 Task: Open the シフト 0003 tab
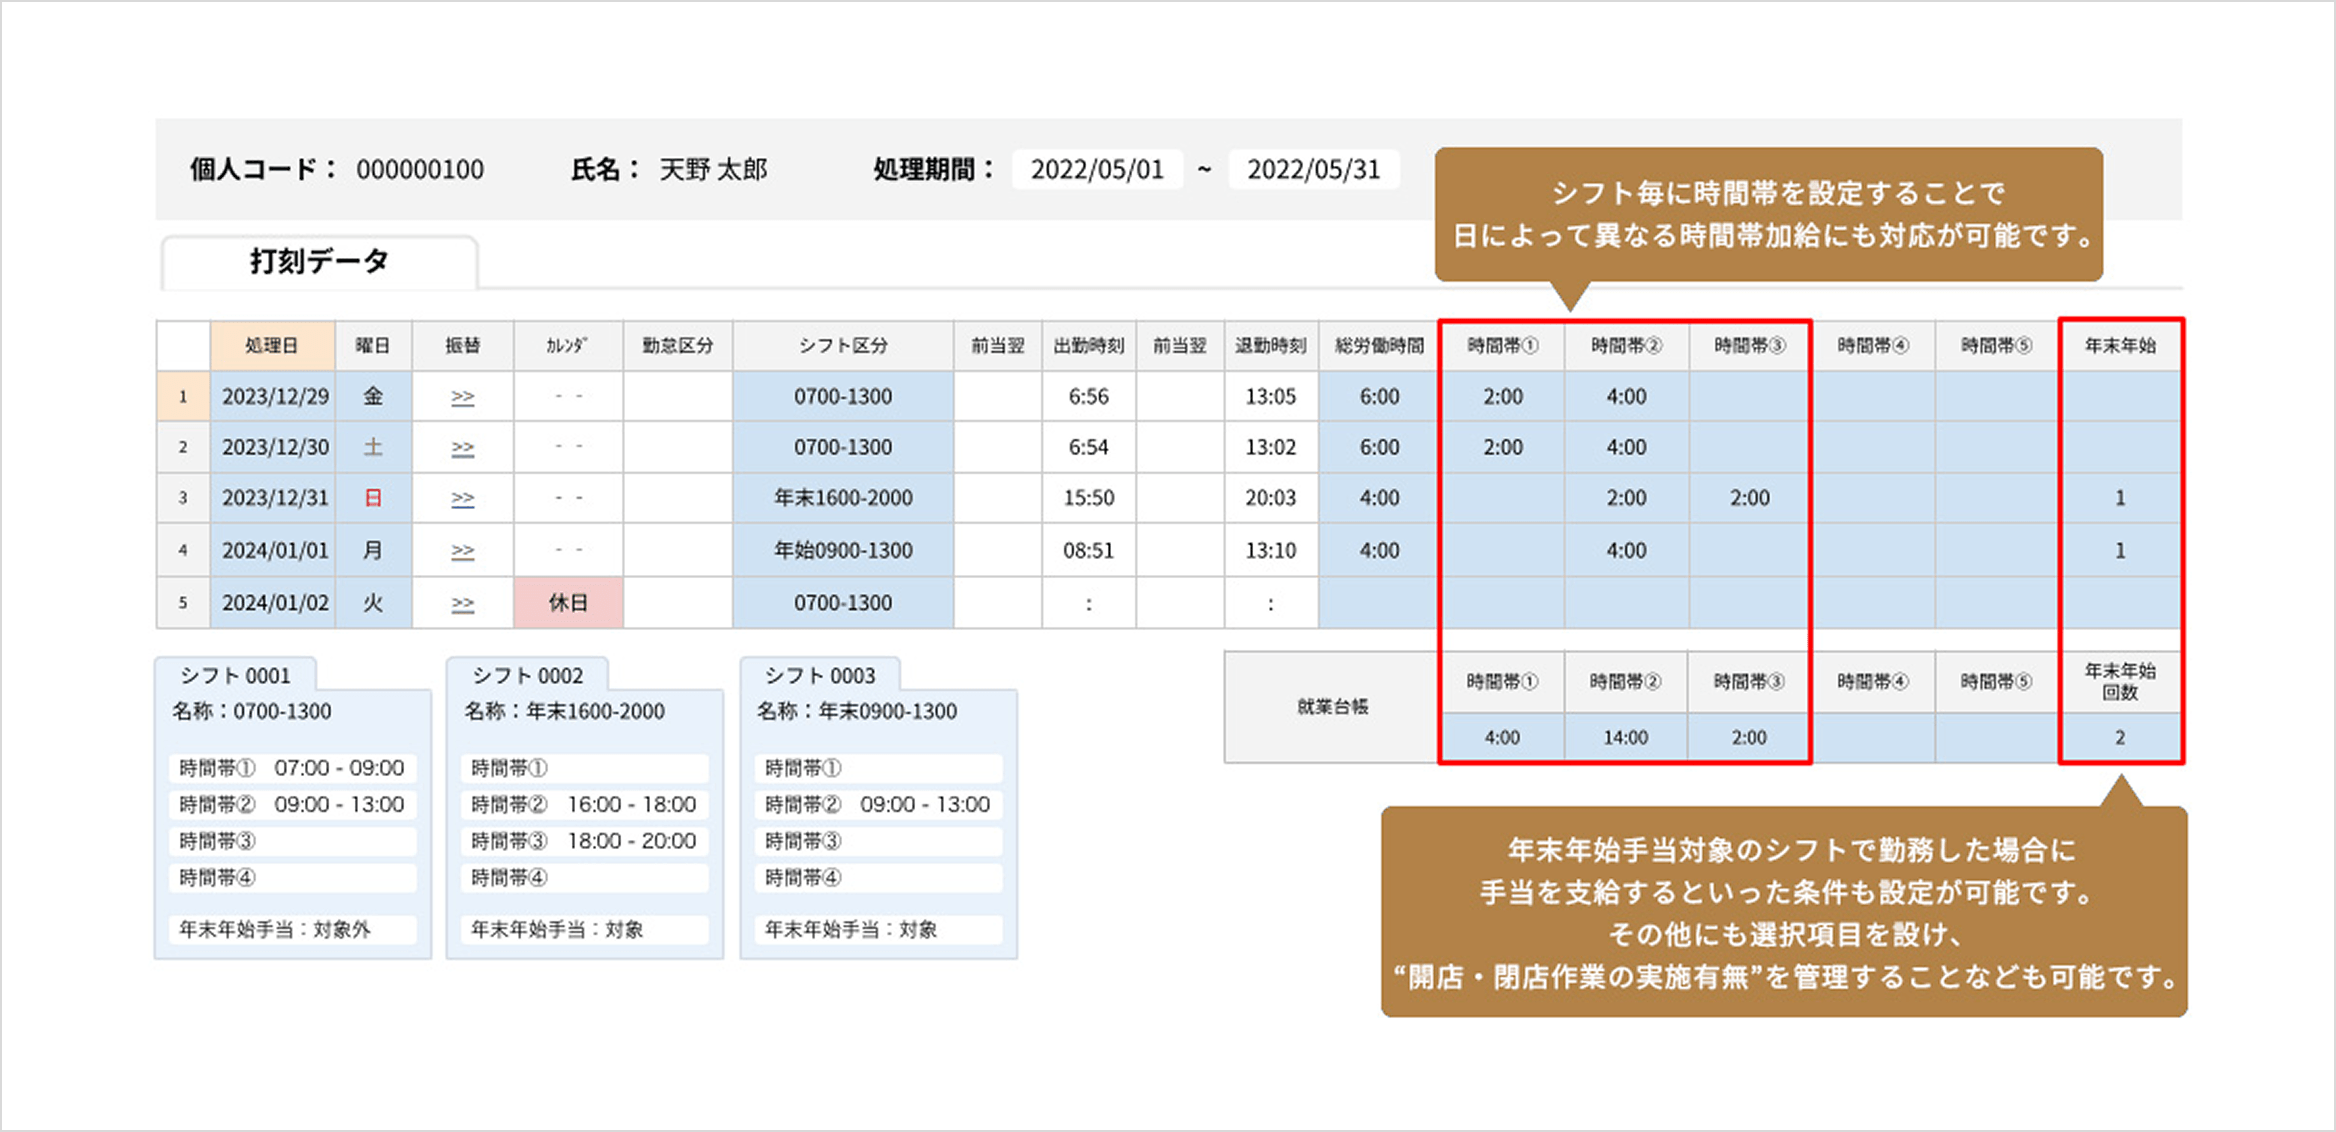(x=820, y=675)
